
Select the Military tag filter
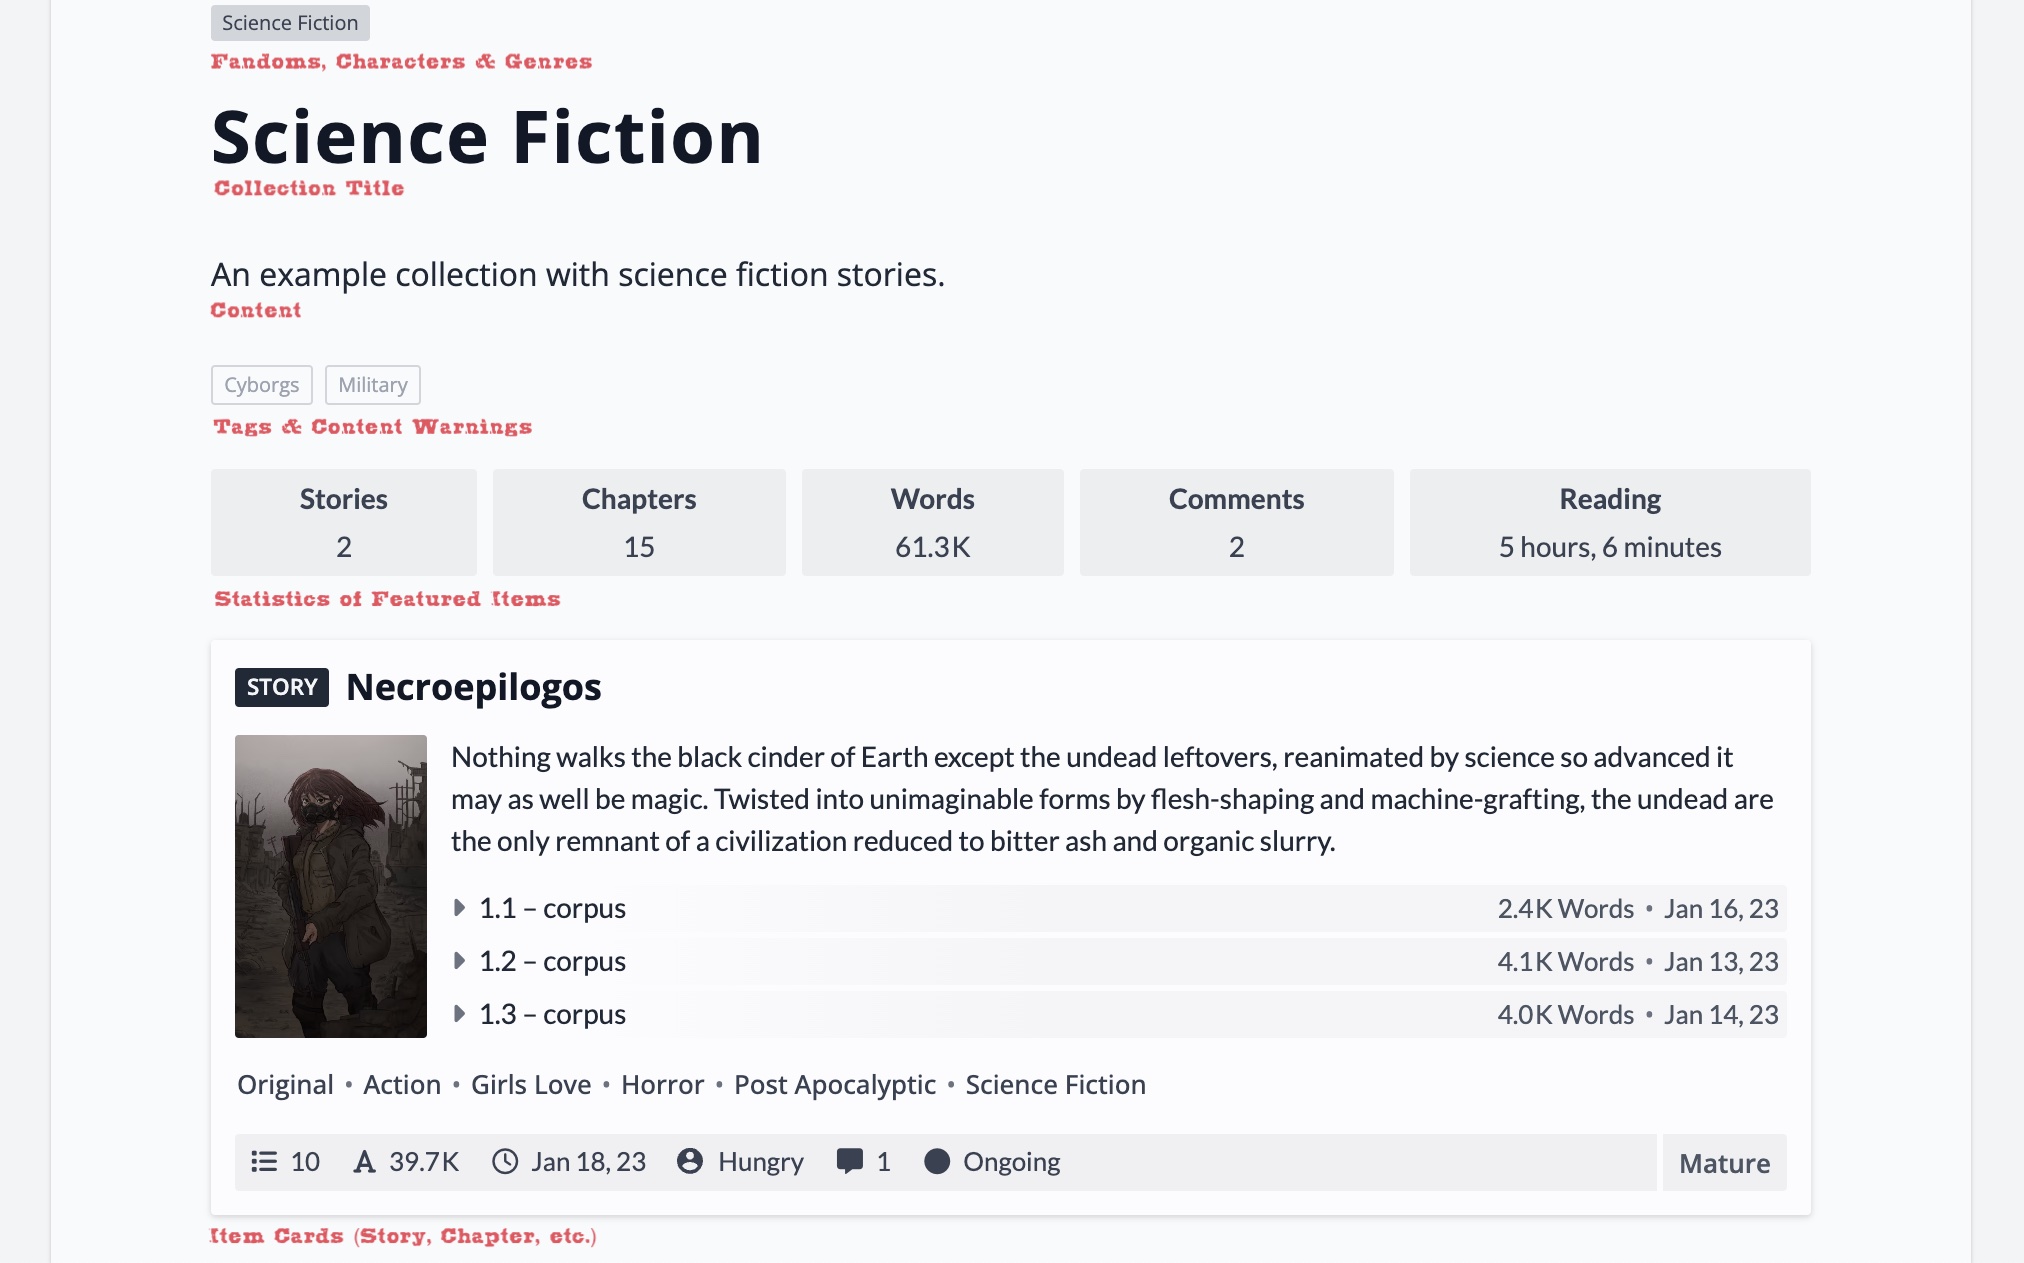[x=372, y=384]
